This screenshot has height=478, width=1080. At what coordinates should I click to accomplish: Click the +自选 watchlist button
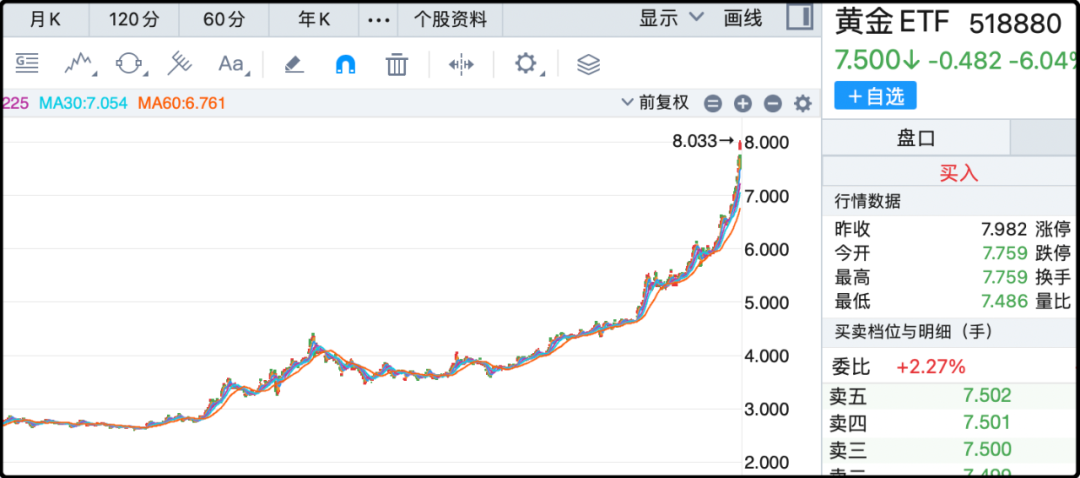click(875, 96)
